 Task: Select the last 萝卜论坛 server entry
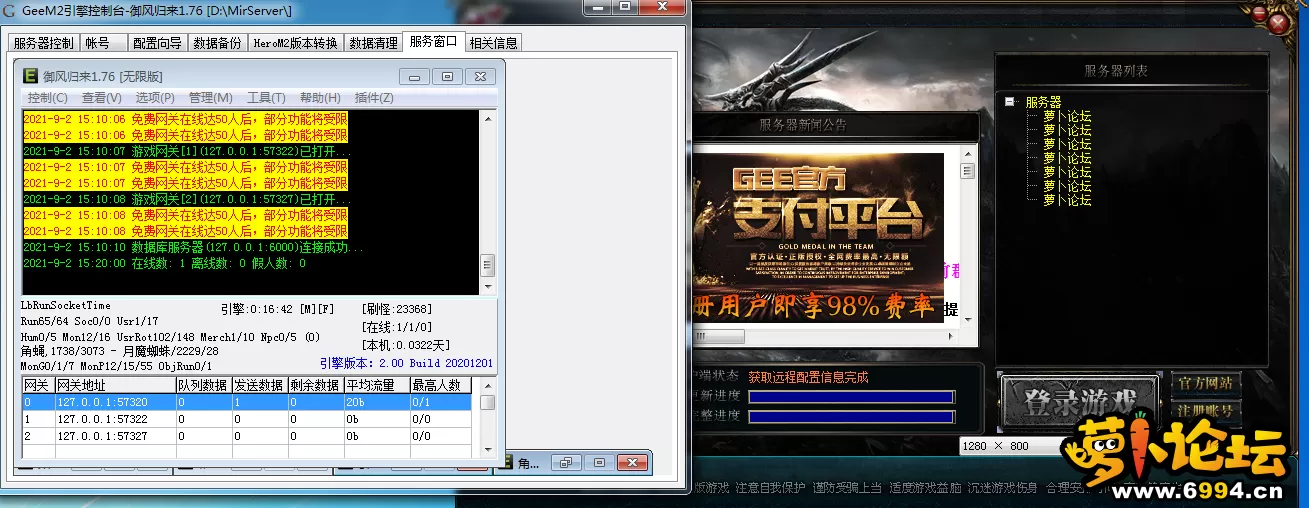pos(1067,200)
